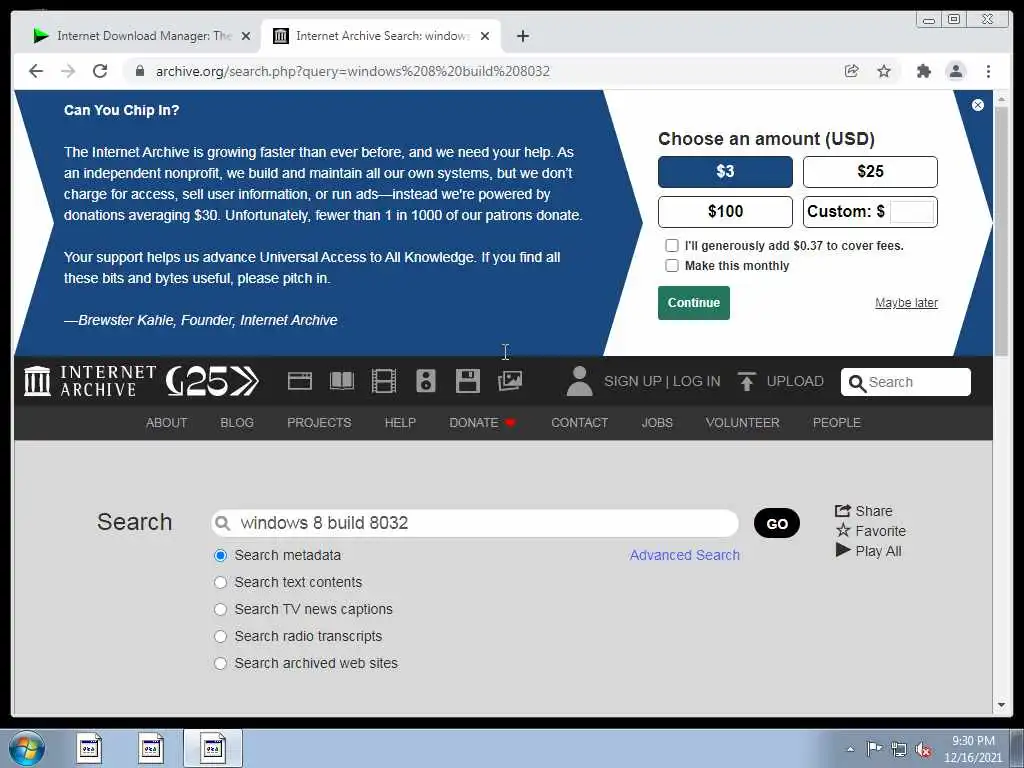The image size is (1024, 768).
Task: Click the header Search input box
Action: pyautogui.click(x=906, y=382)
